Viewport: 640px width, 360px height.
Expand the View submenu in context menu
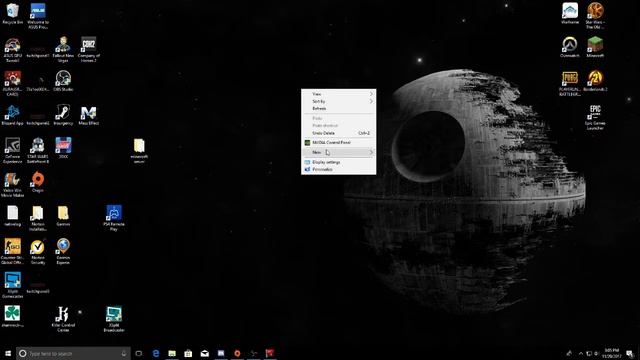coord(338,94)
